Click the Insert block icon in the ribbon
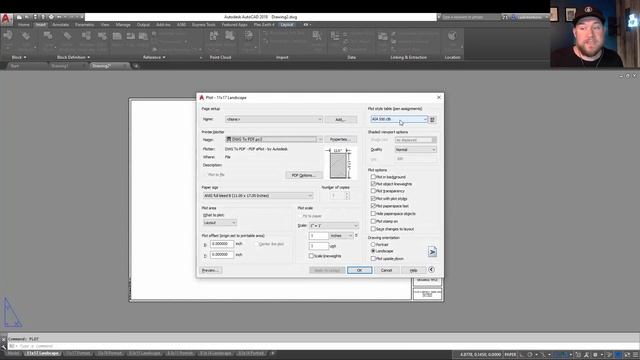 [x=8, y=36]
